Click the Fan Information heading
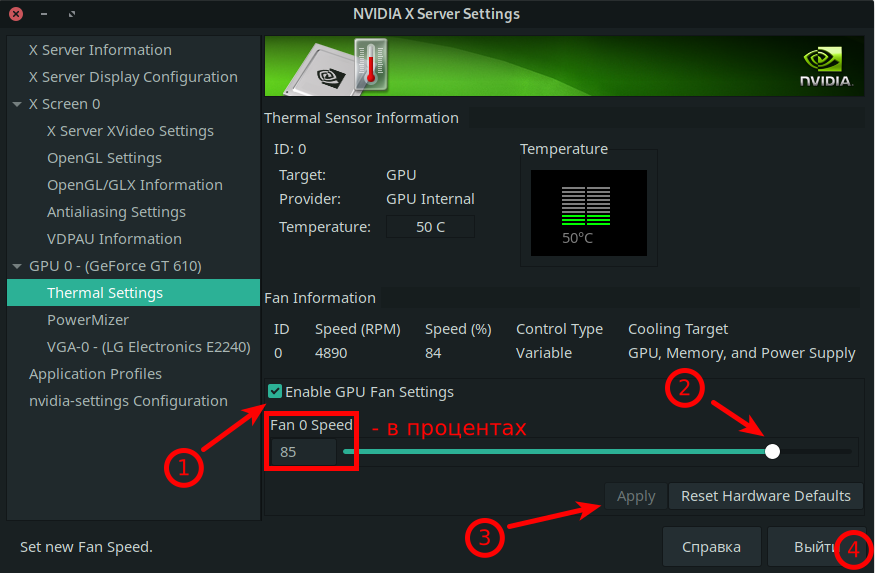 coord(320,298)
